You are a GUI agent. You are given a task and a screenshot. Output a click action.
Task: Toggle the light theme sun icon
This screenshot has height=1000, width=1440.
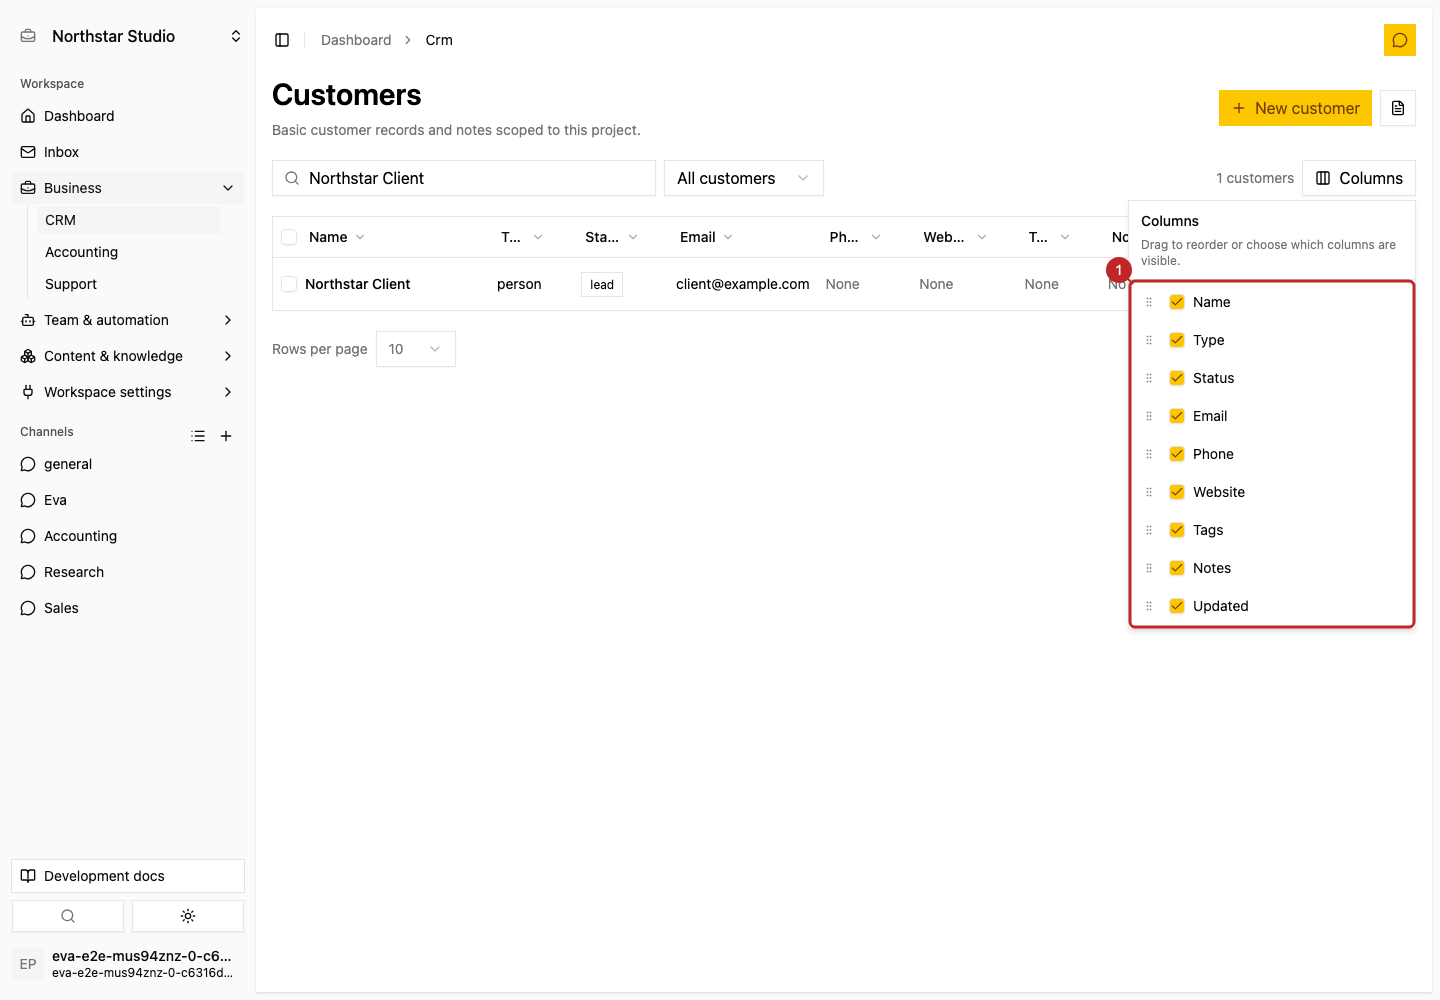[188, 916]
